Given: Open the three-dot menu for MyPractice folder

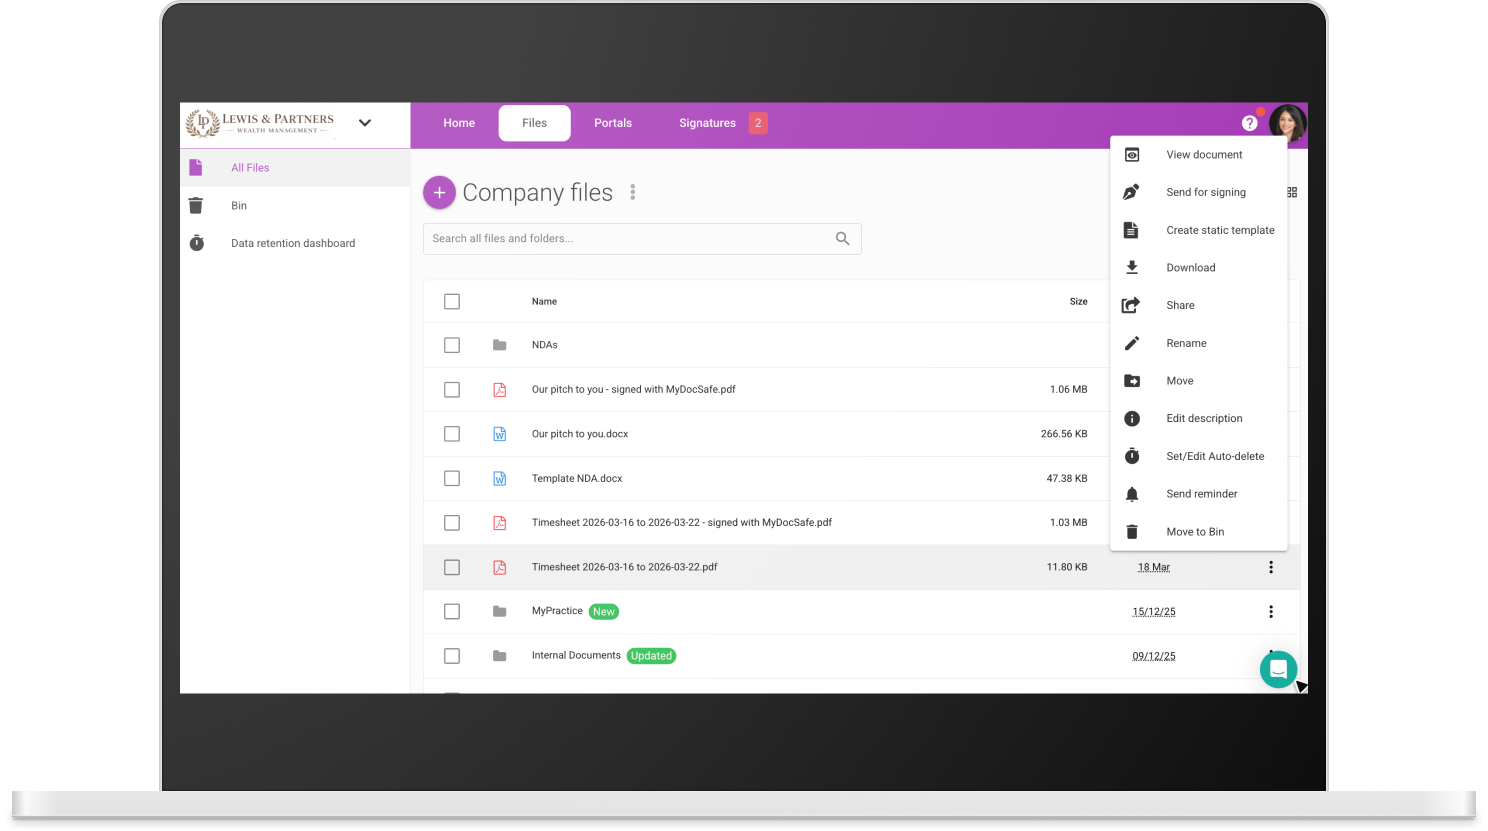Looking at the screenshot, I should coord(1271,611).
